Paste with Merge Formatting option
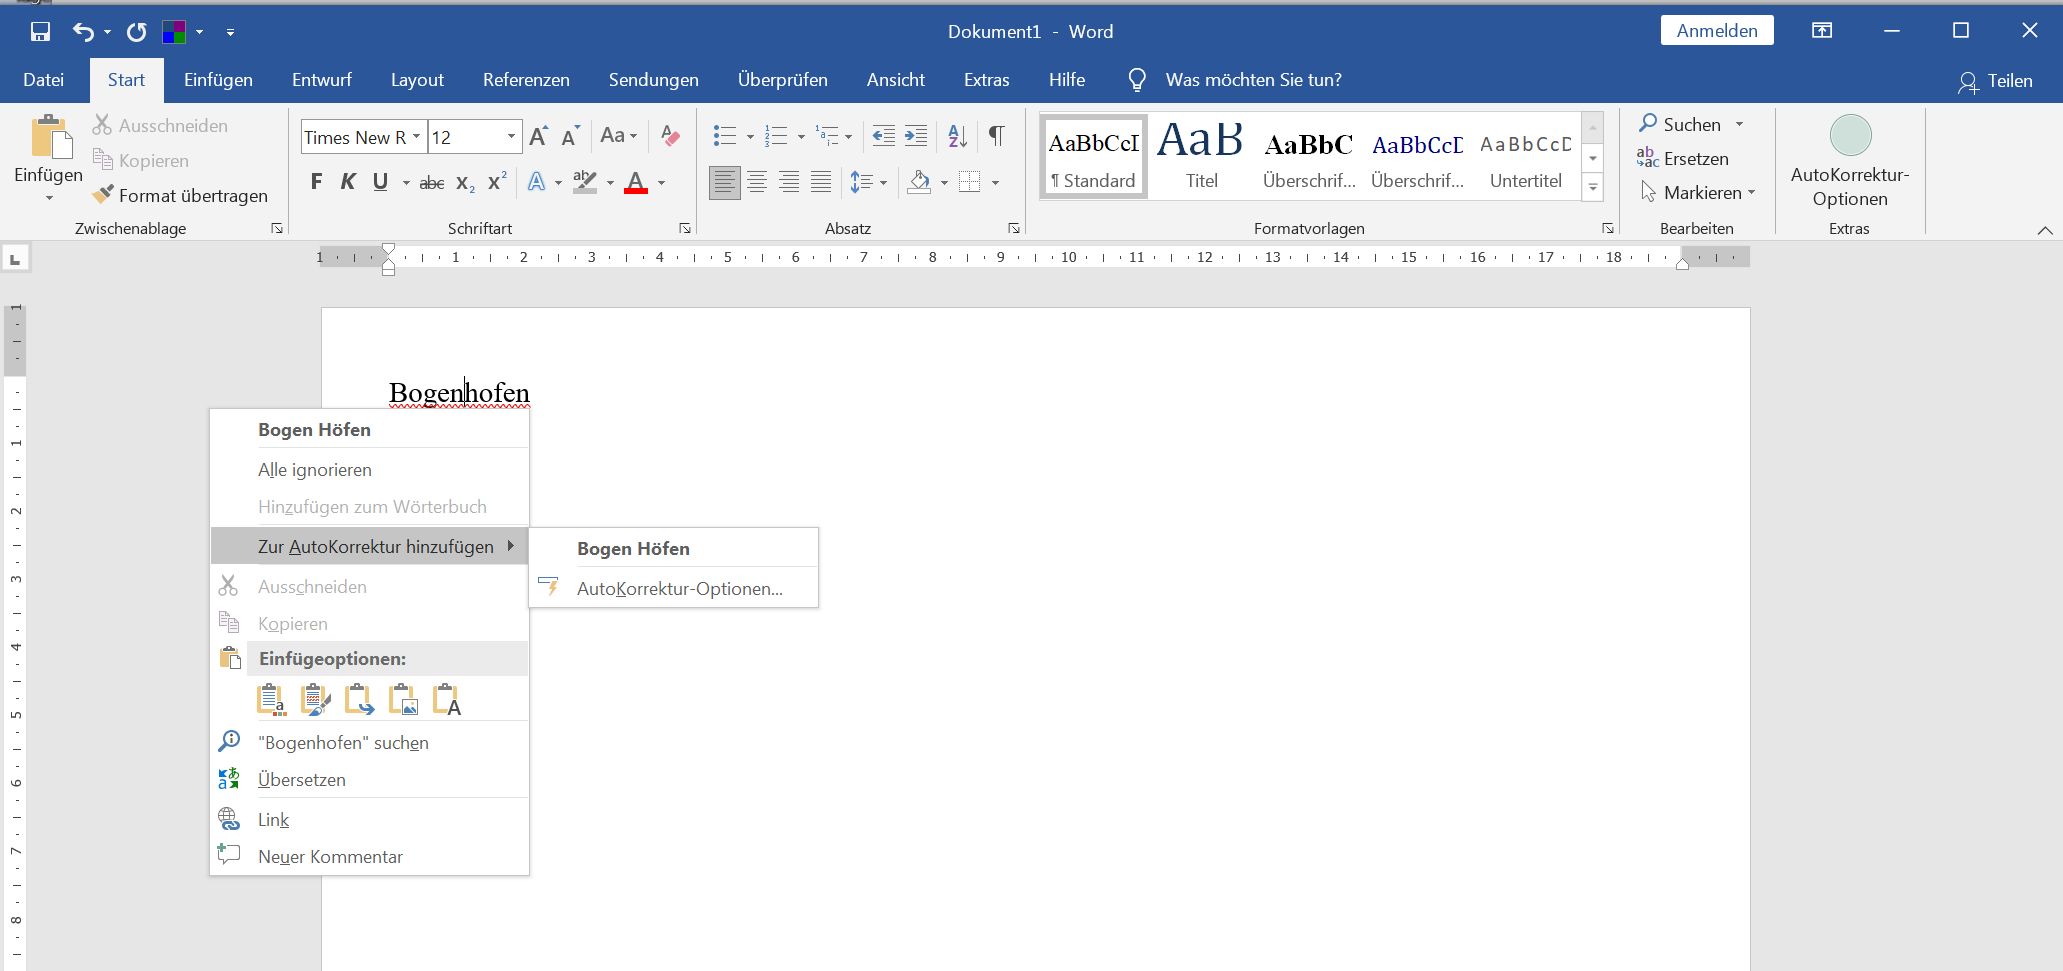The height and width of the screenshot is (971, 2063). point(316,699)
